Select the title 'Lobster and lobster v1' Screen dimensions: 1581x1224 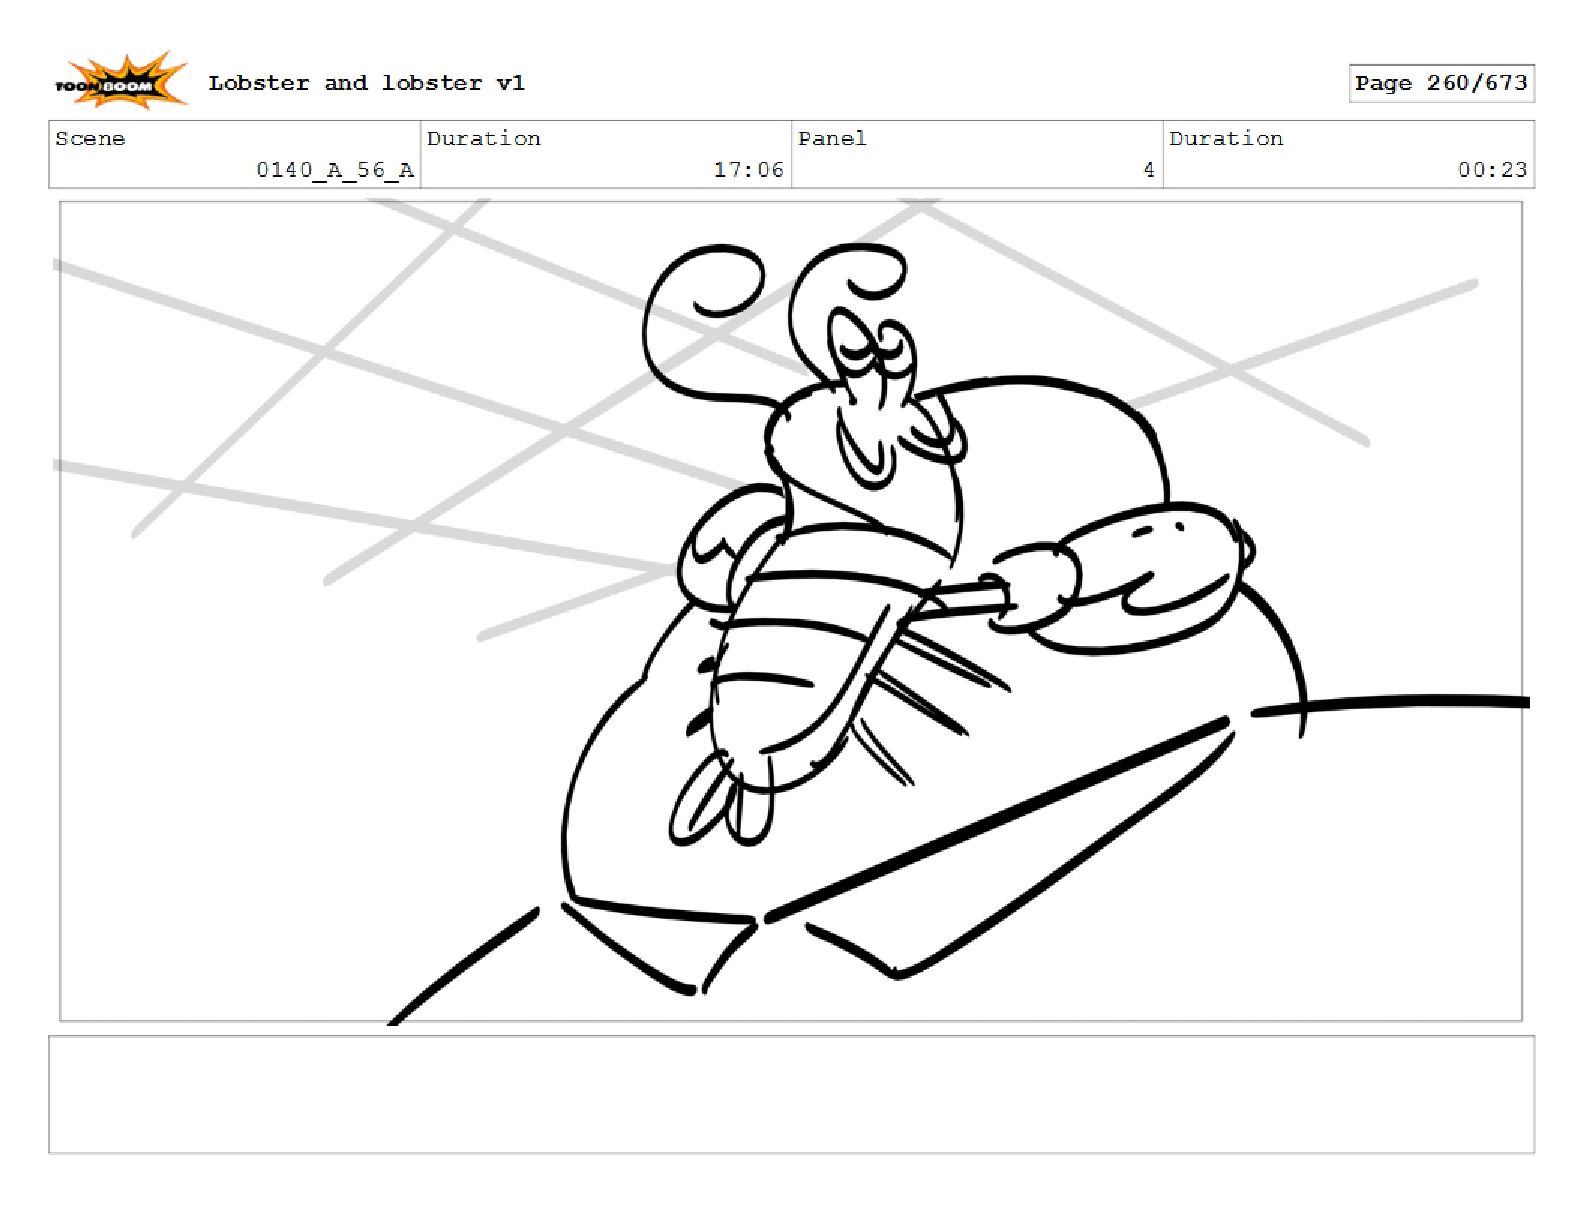point(366,83)
